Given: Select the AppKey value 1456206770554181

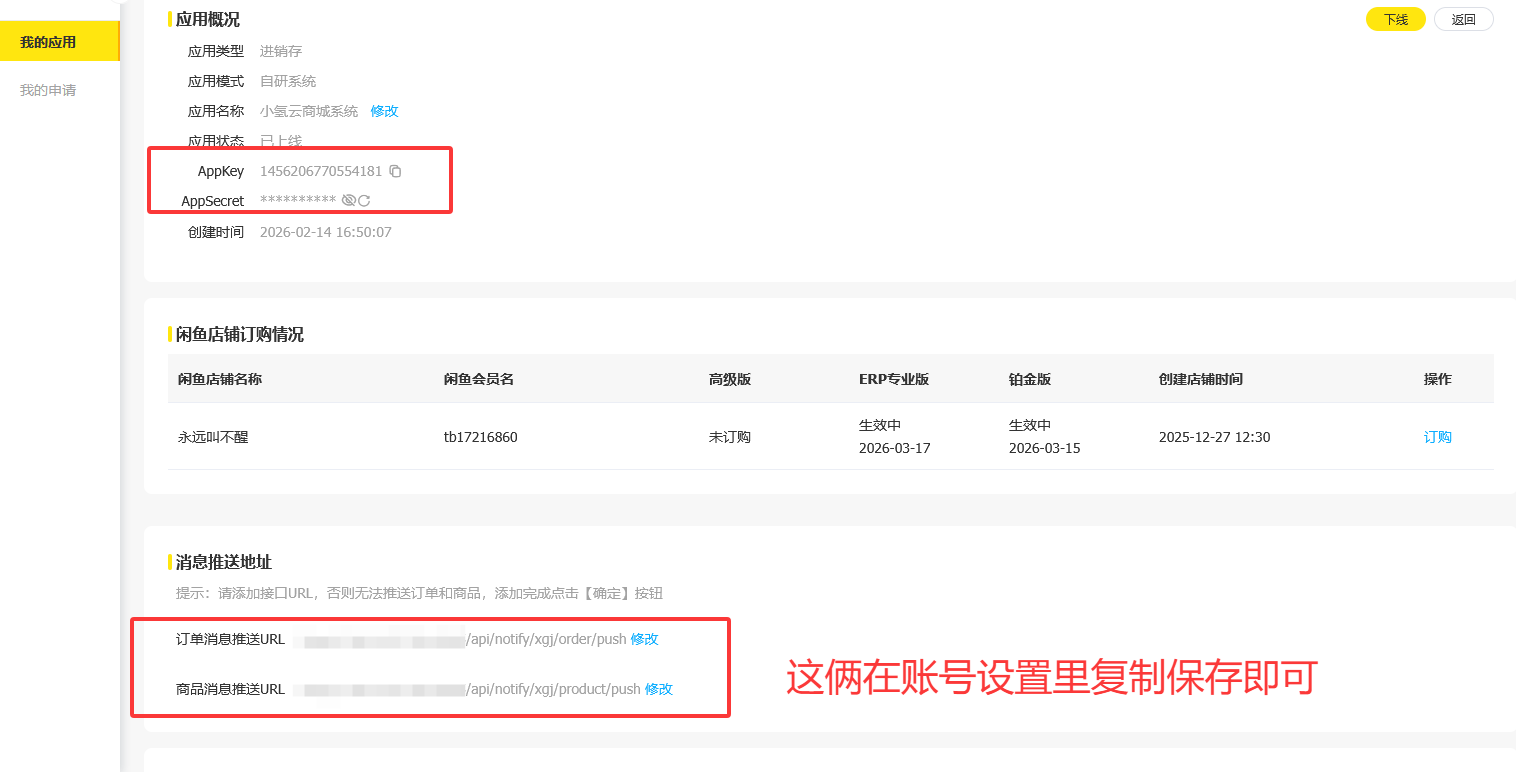Looking at the screenshot, I should click(x=320, y=171).
